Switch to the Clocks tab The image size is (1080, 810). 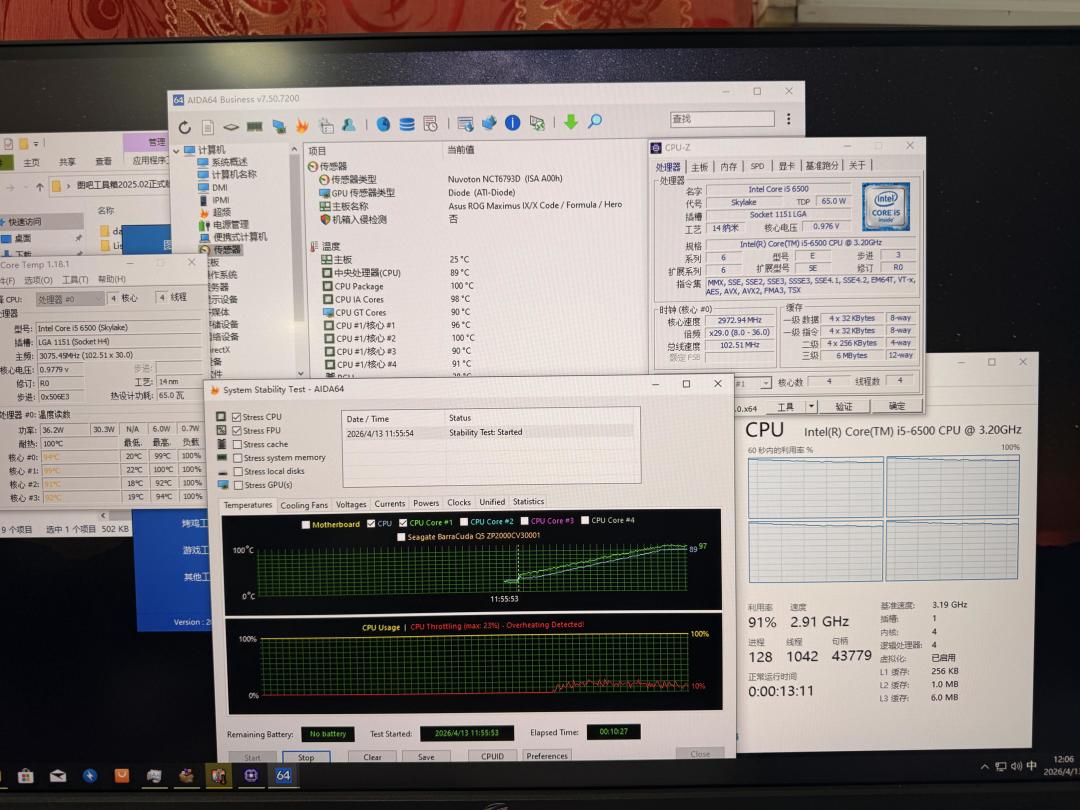[x=459, y=502]
